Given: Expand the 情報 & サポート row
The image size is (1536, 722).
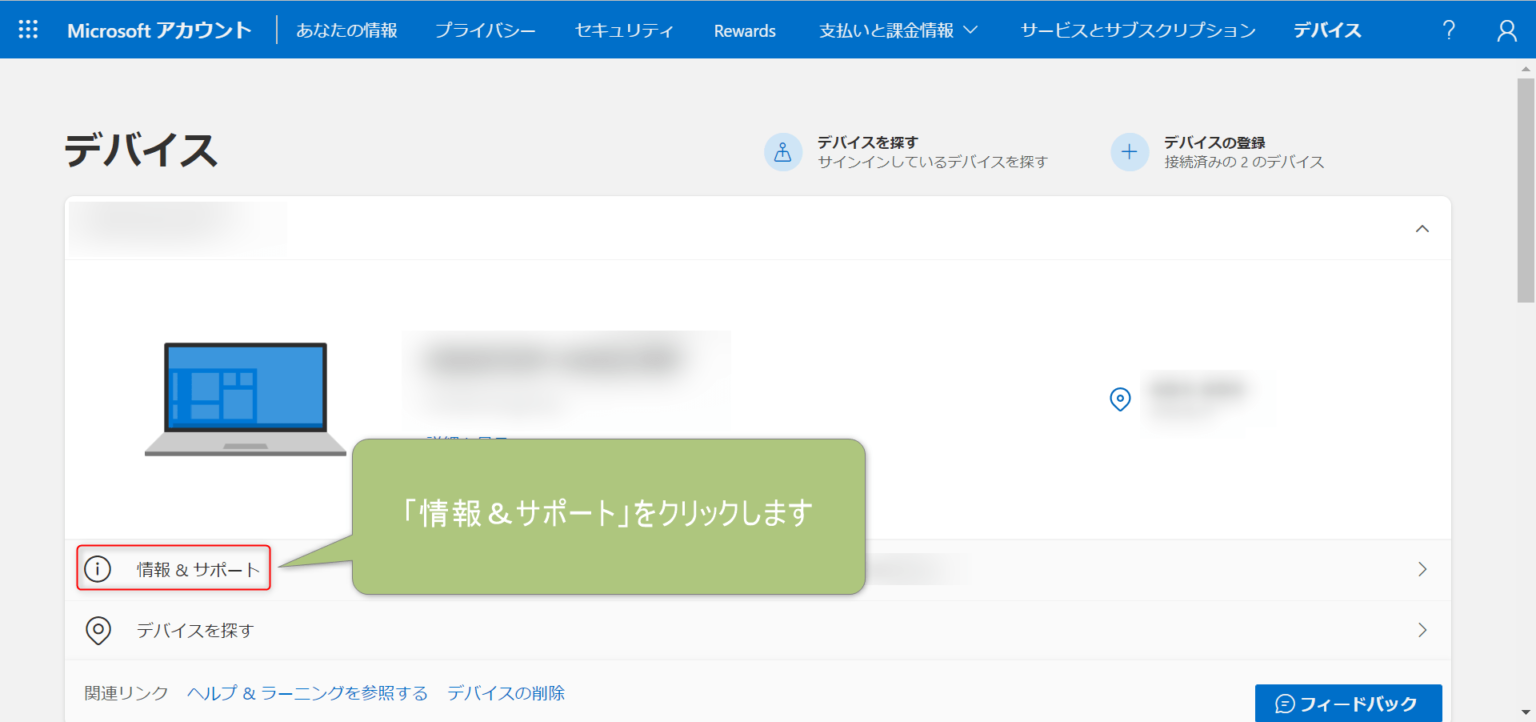Looking at the screenshot, I should coord(1422,568).
